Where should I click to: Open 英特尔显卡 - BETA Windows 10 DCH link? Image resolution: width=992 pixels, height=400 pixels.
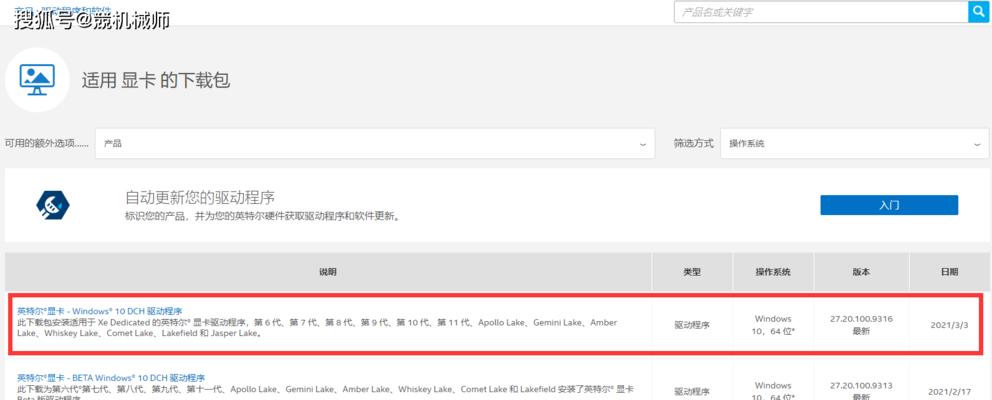point(111,378)
